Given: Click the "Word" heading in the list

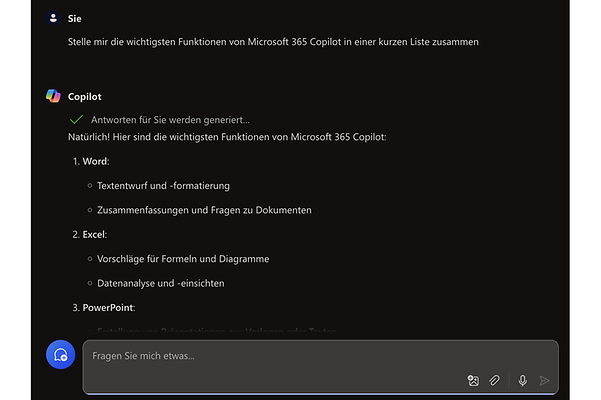Looking at the screenshot, I should [95, 161].
